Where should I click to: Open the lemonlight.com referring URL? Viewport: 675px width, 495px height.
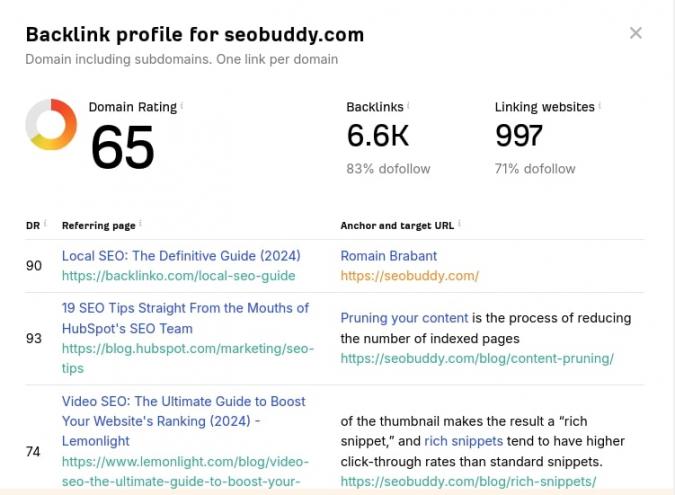coord(185,462)
